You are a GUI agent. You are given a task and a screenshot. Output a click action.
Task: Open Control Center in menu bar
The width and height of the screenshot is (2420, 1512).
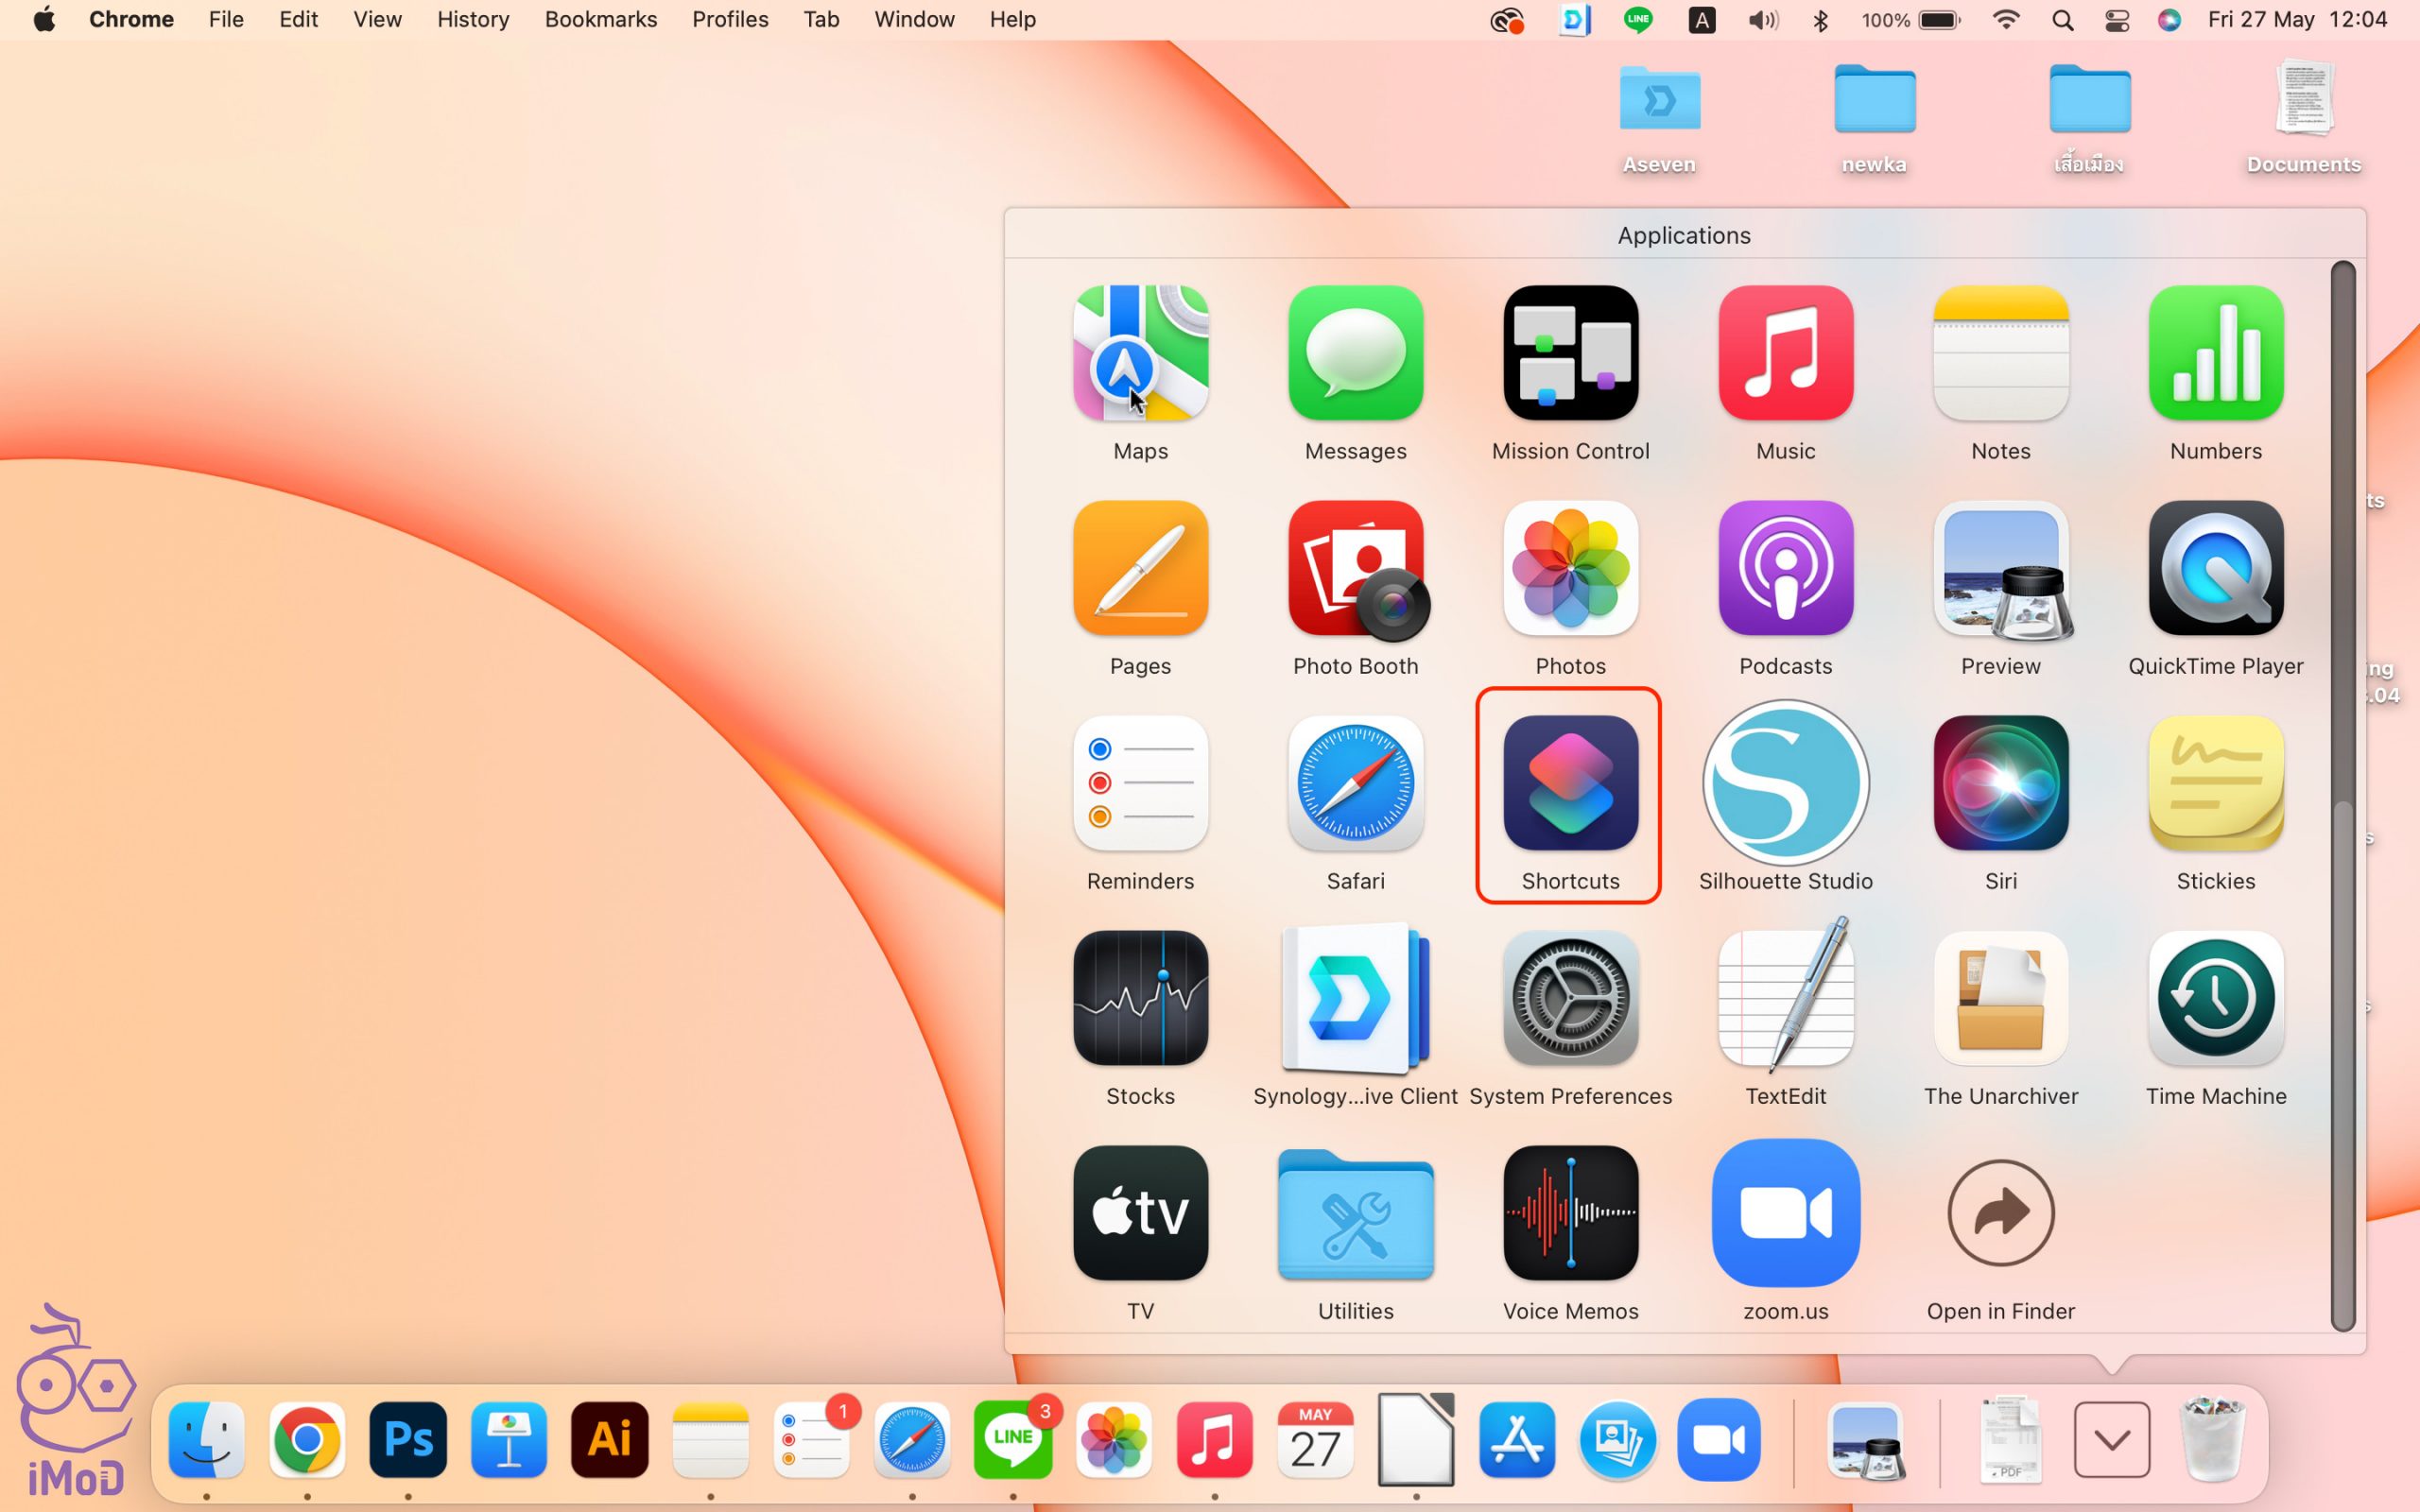(x=2116, y=20)
